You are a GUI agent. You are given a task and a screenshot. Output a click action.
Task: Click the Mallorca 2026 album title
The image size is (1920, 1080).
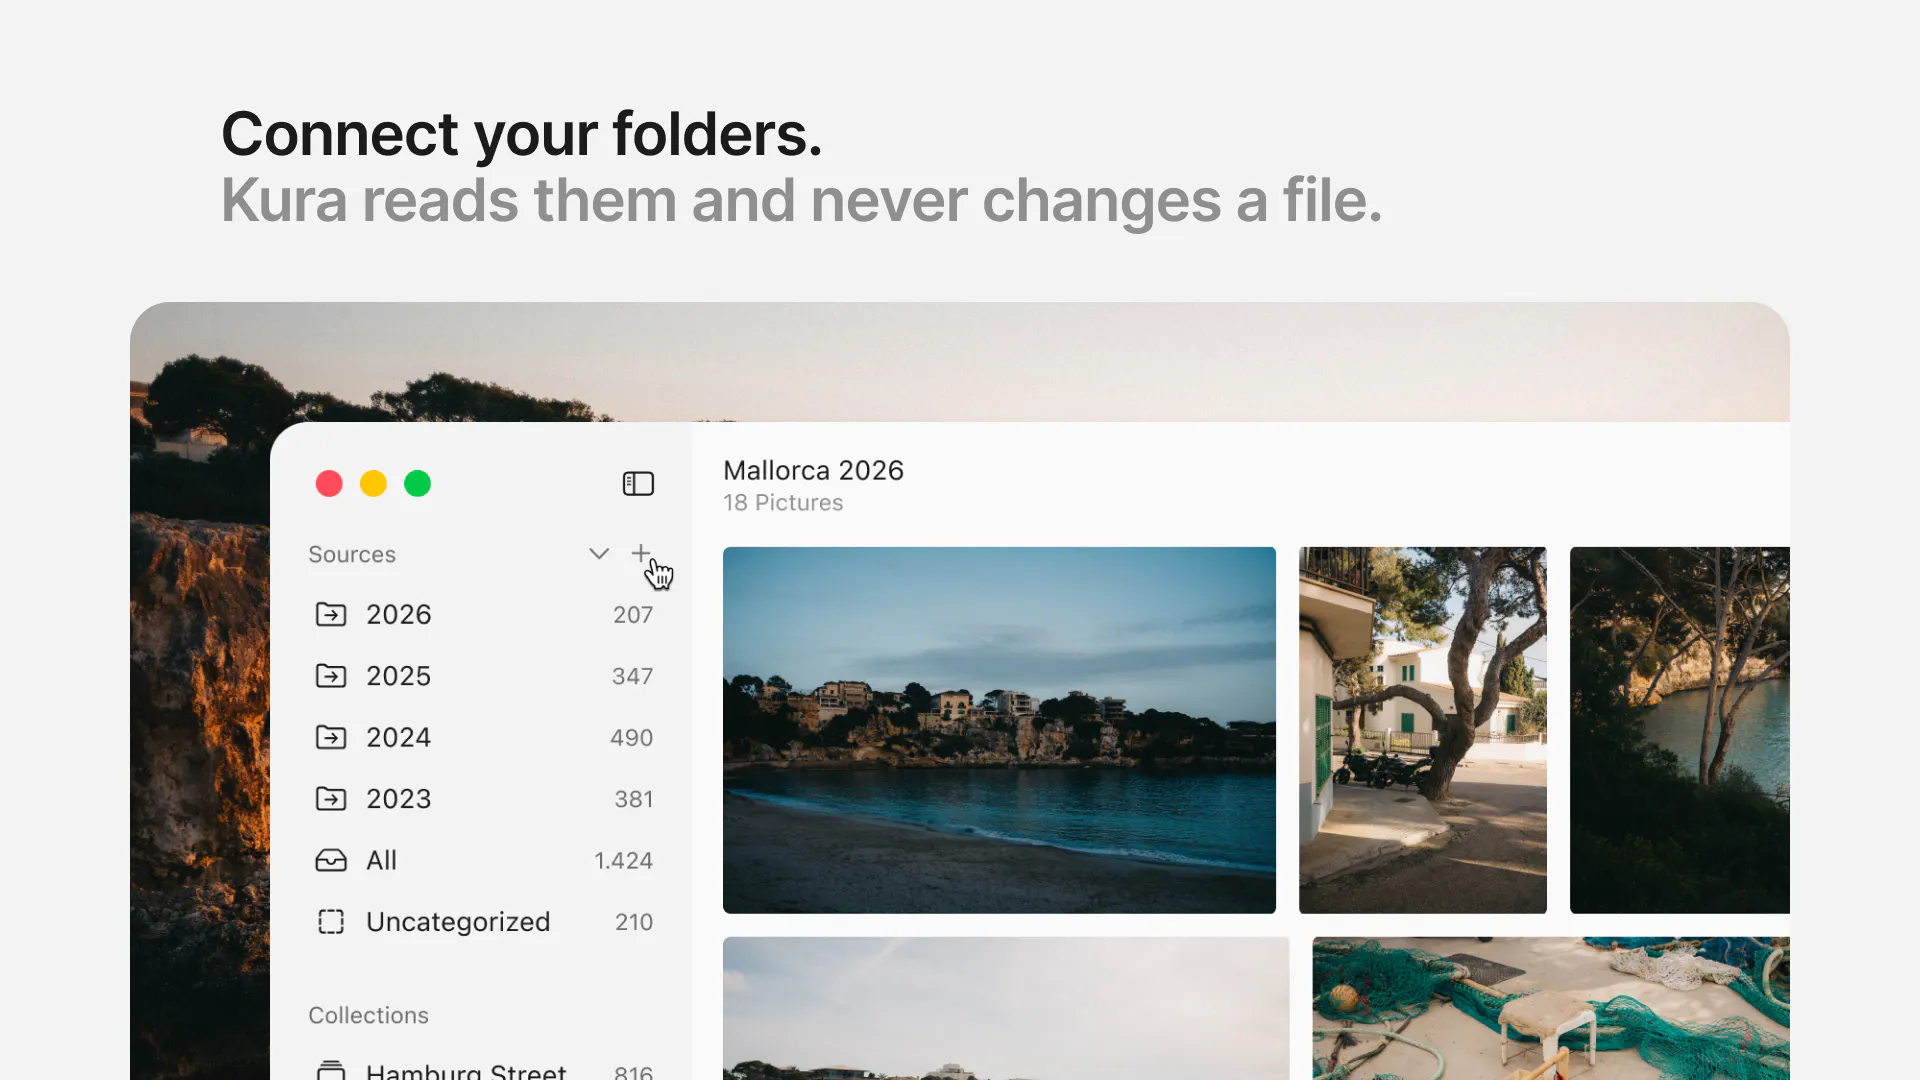[813, 470]
